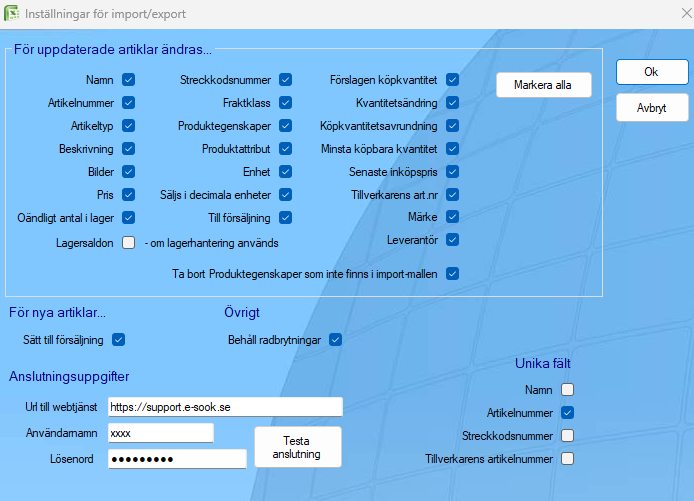Click the Markera alla button
The height and width of the screenshot is (501, 694).
pos(544,85)
